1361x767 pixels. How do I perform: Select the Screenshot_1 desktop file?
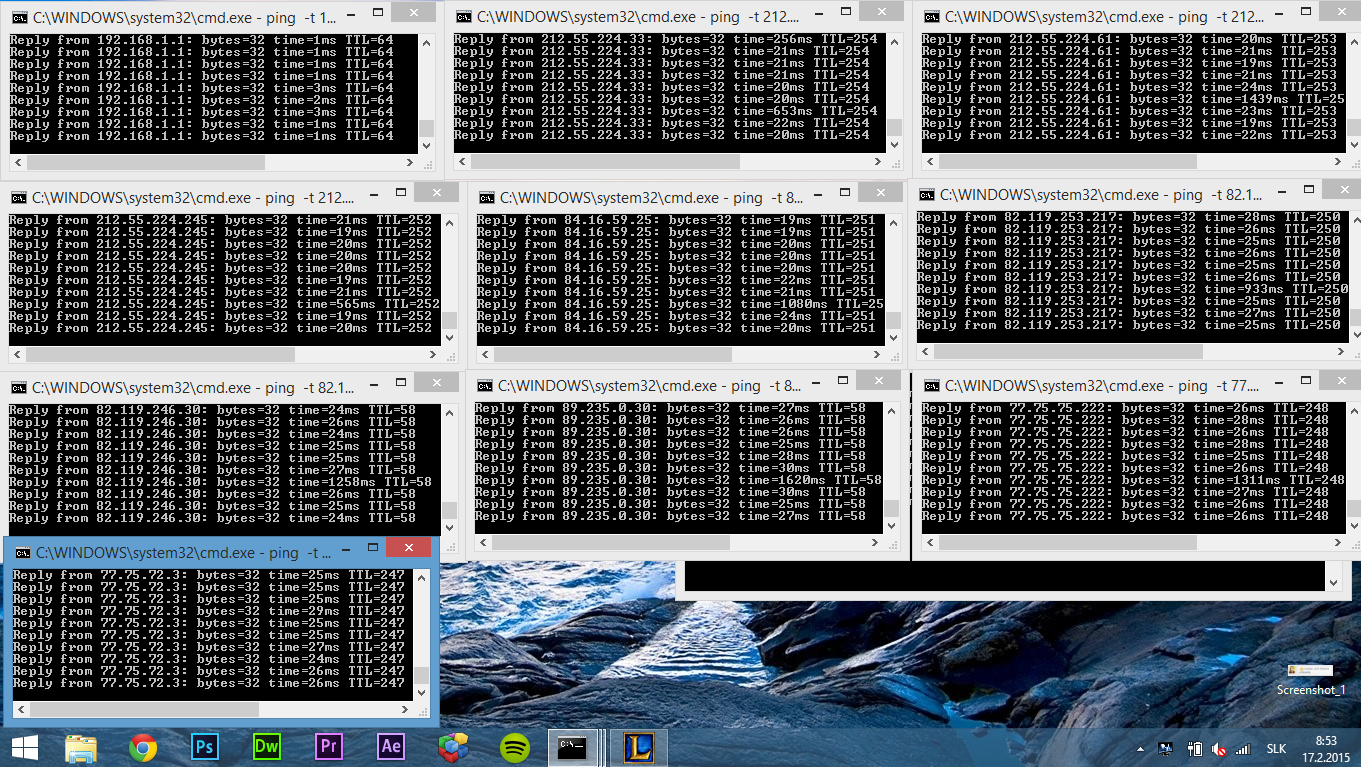coord(1310,678)
